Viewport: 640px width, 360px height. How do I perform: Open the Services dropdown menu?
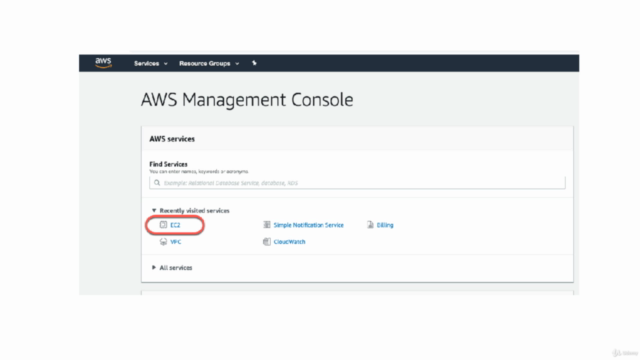tap(151, 64)
